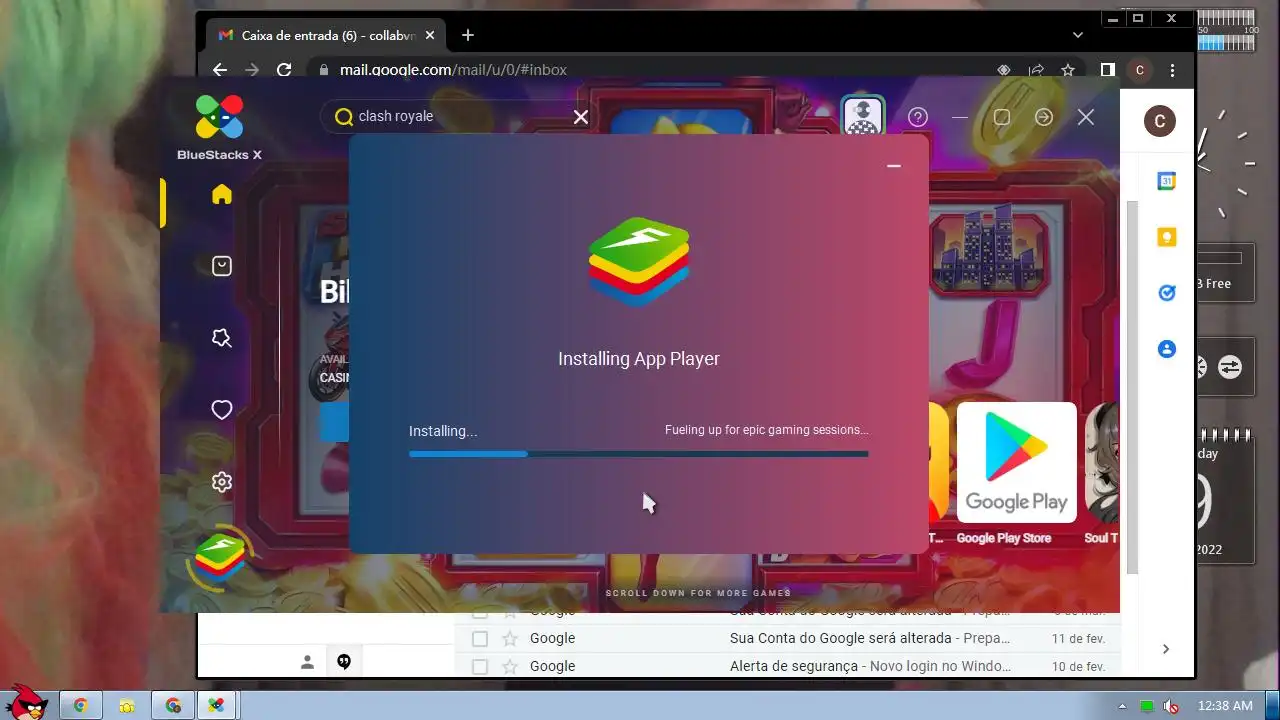This screenshot has width=1280, height=720.
Task: Star the Alerta de segurança email
Action: tap(510, 666)
